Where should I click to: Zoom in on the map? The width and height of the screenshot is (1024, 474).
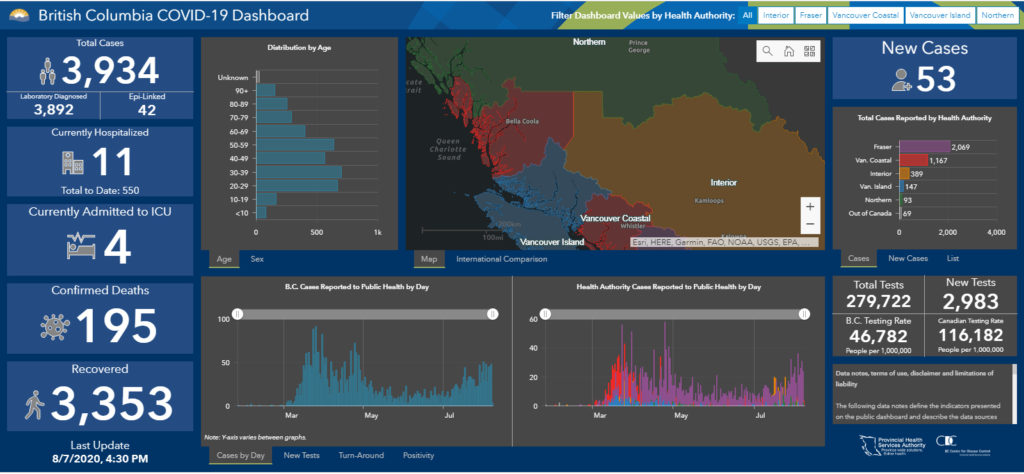(x=809, y=206)
